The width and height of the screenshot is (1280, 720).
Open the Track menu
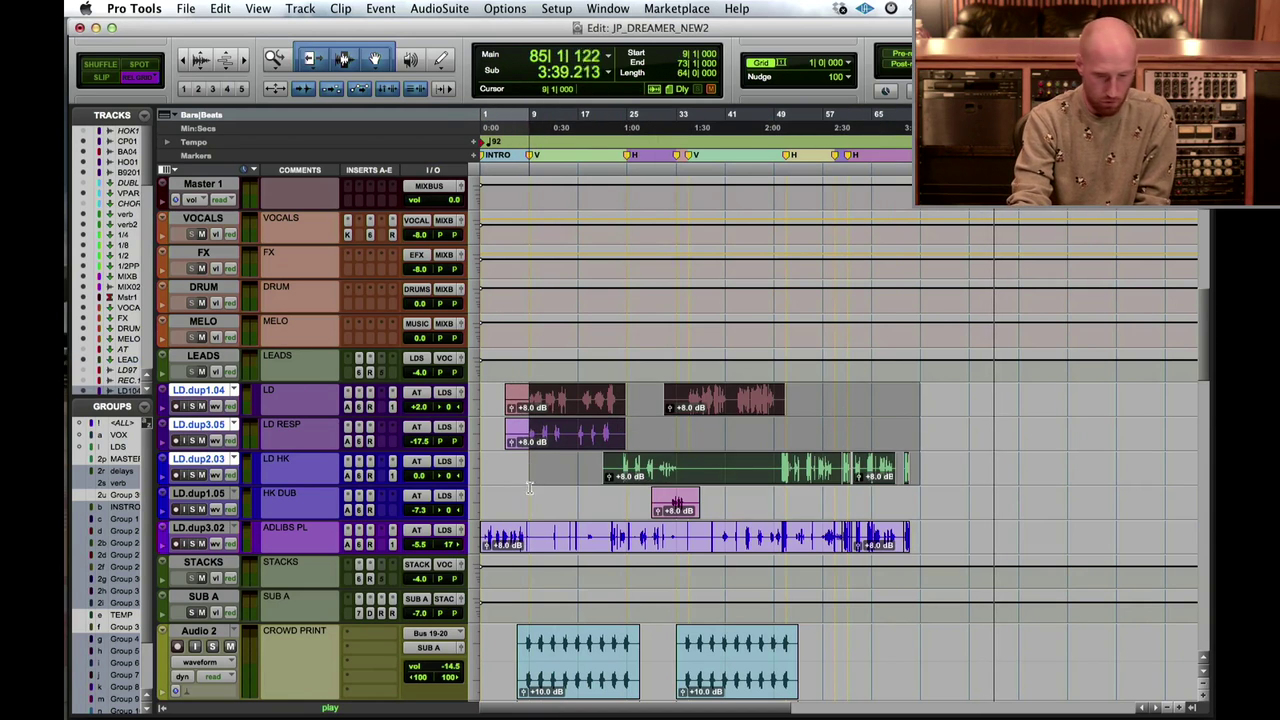(300, 9)
